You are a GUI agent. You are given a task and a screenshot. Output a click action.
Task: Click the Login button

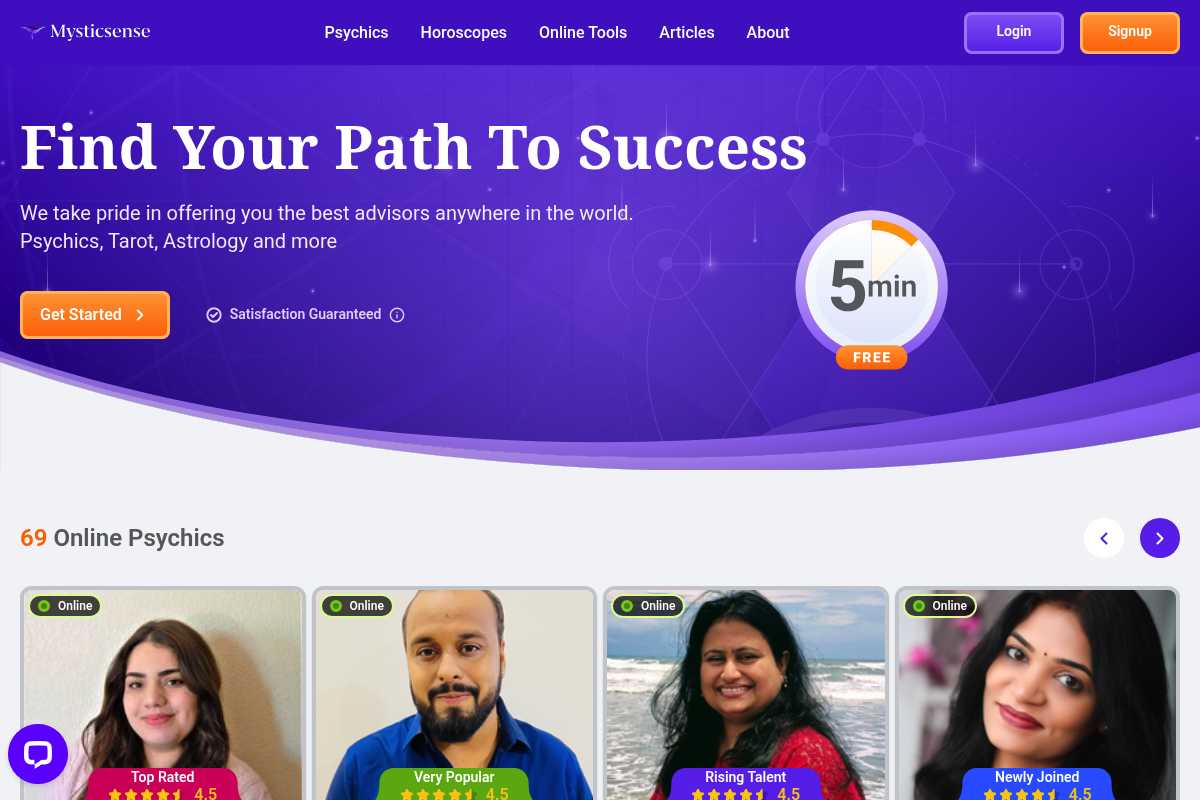pos(1014,32)
